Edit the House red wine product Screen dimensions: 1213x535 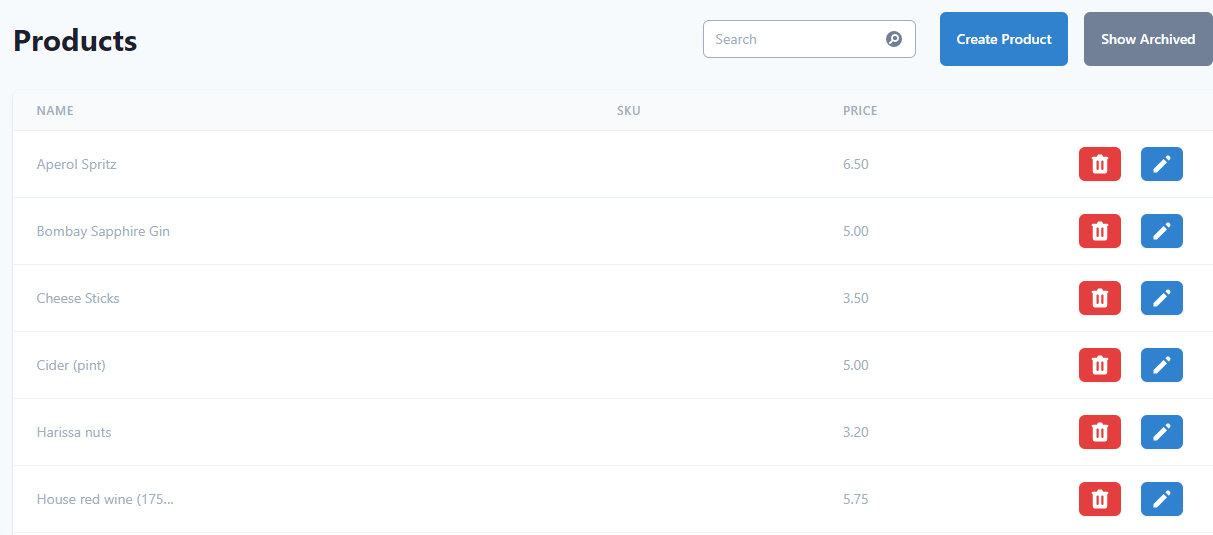click(x=1161, y=499)
